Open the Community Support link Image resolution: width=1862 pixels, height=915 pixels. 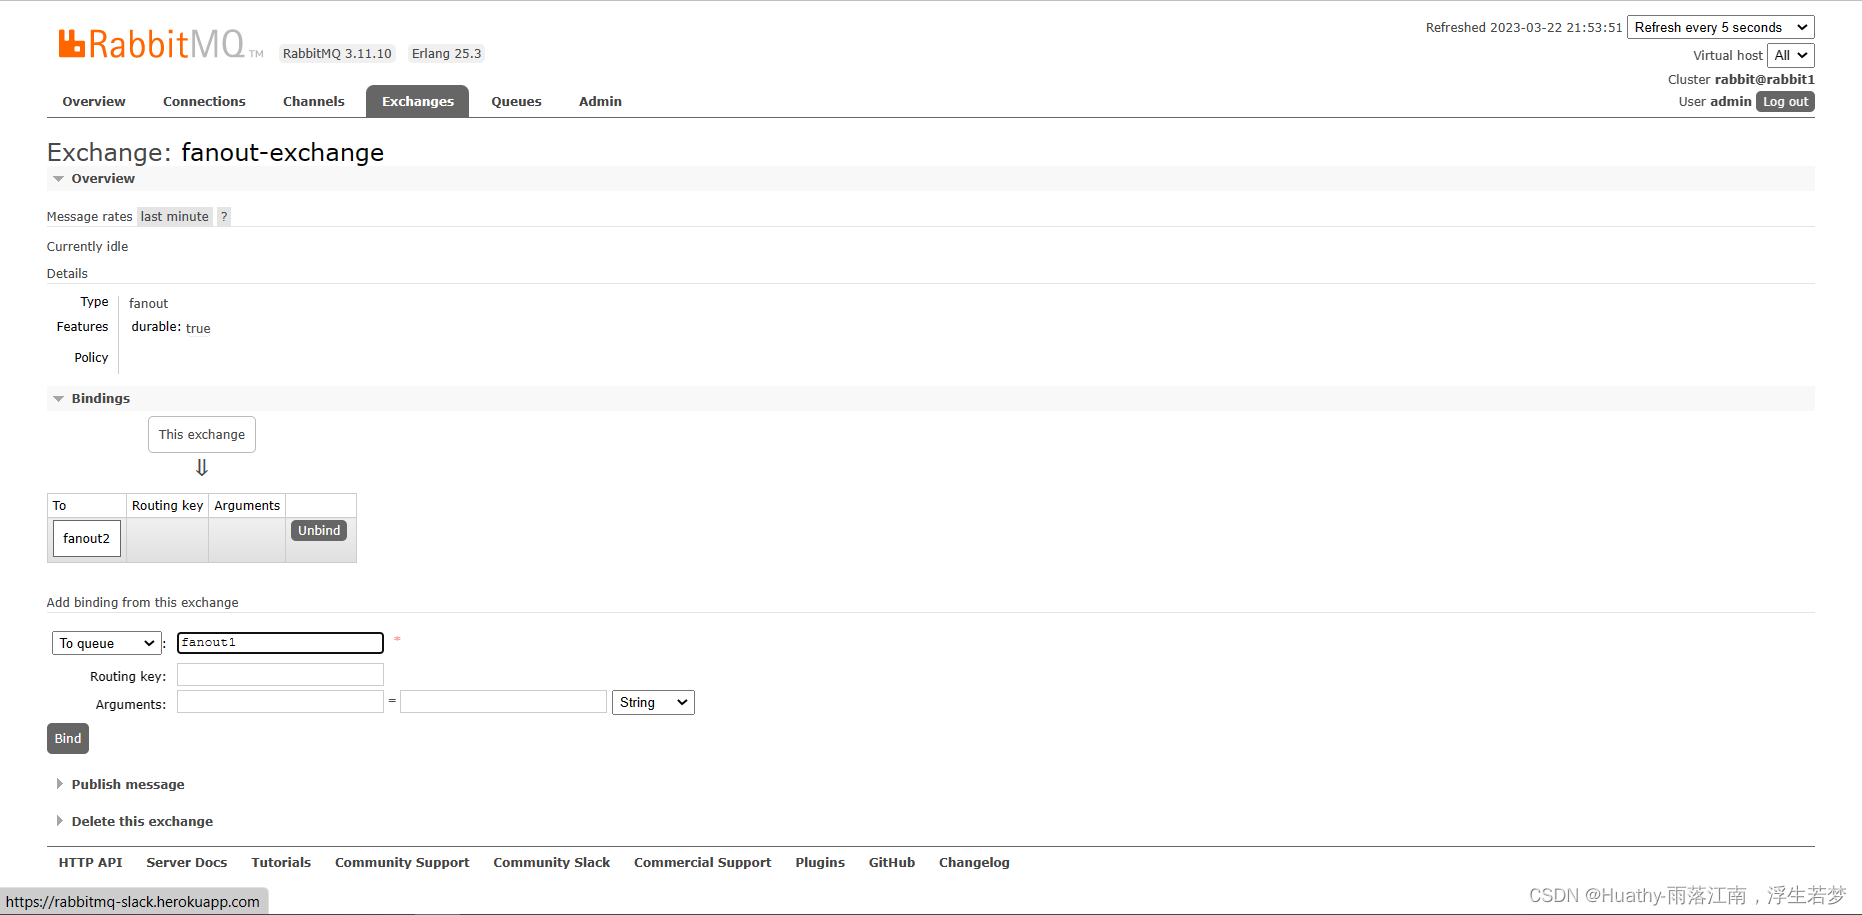402,862
